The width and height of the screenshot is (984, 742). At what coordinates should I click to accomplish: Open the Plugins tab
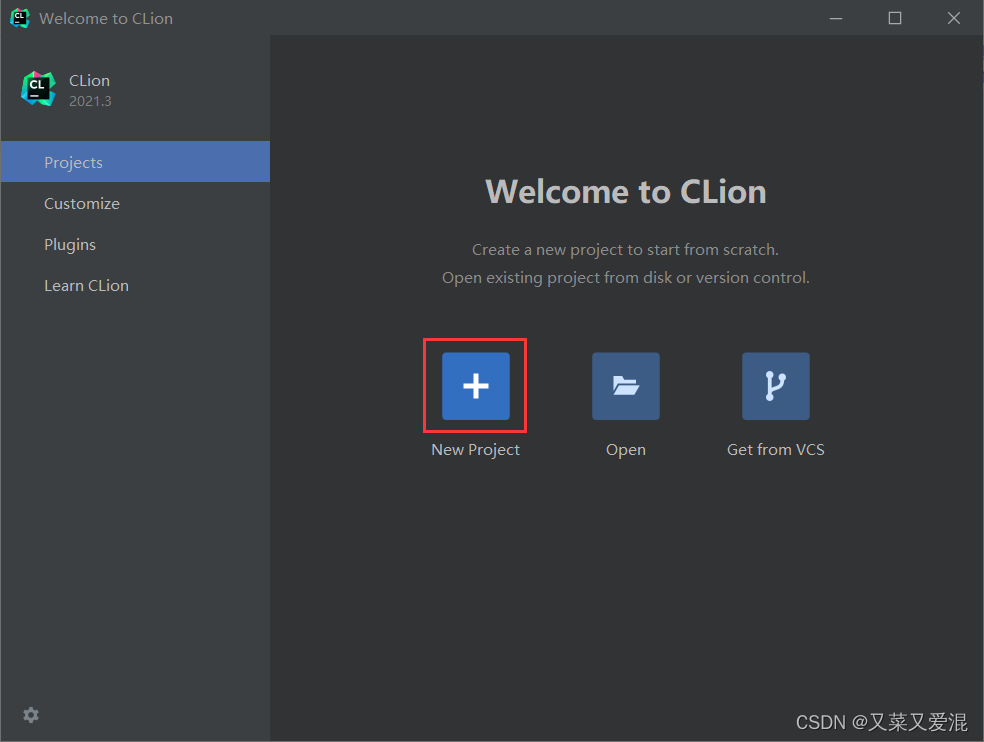click(136, 244)
